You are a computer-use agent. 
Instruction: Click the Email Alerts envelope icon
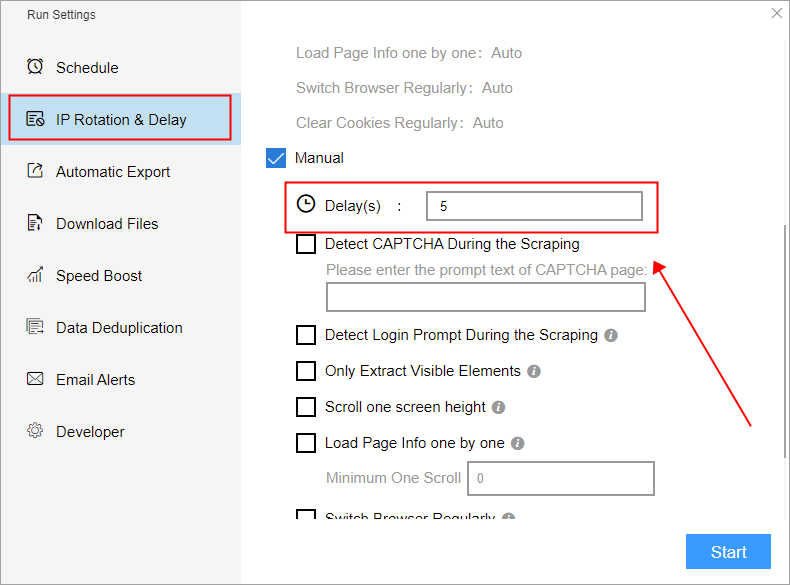click(x=35, y=379)
